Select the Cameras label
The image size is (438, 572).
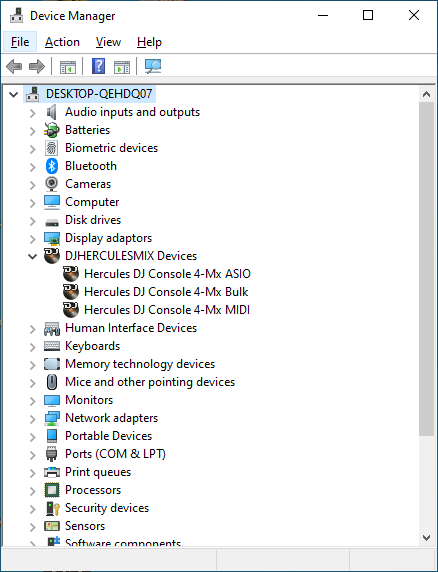(88, 184)
